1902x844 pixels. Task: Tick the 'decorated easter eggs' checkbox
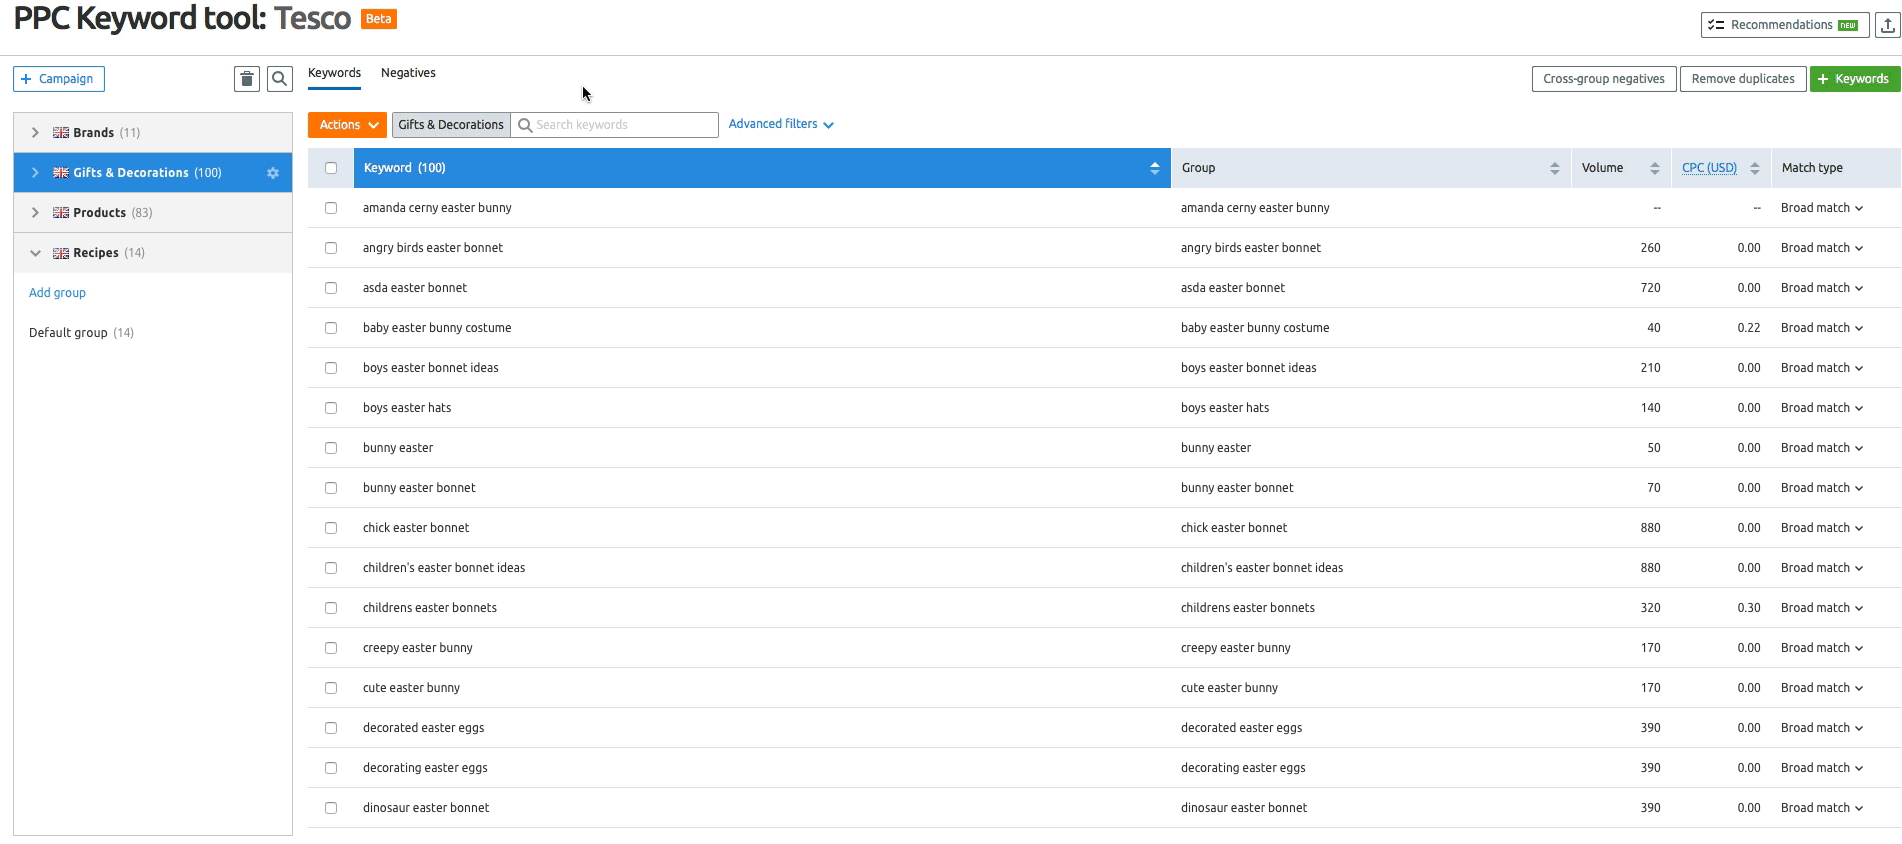pos(331,728)
